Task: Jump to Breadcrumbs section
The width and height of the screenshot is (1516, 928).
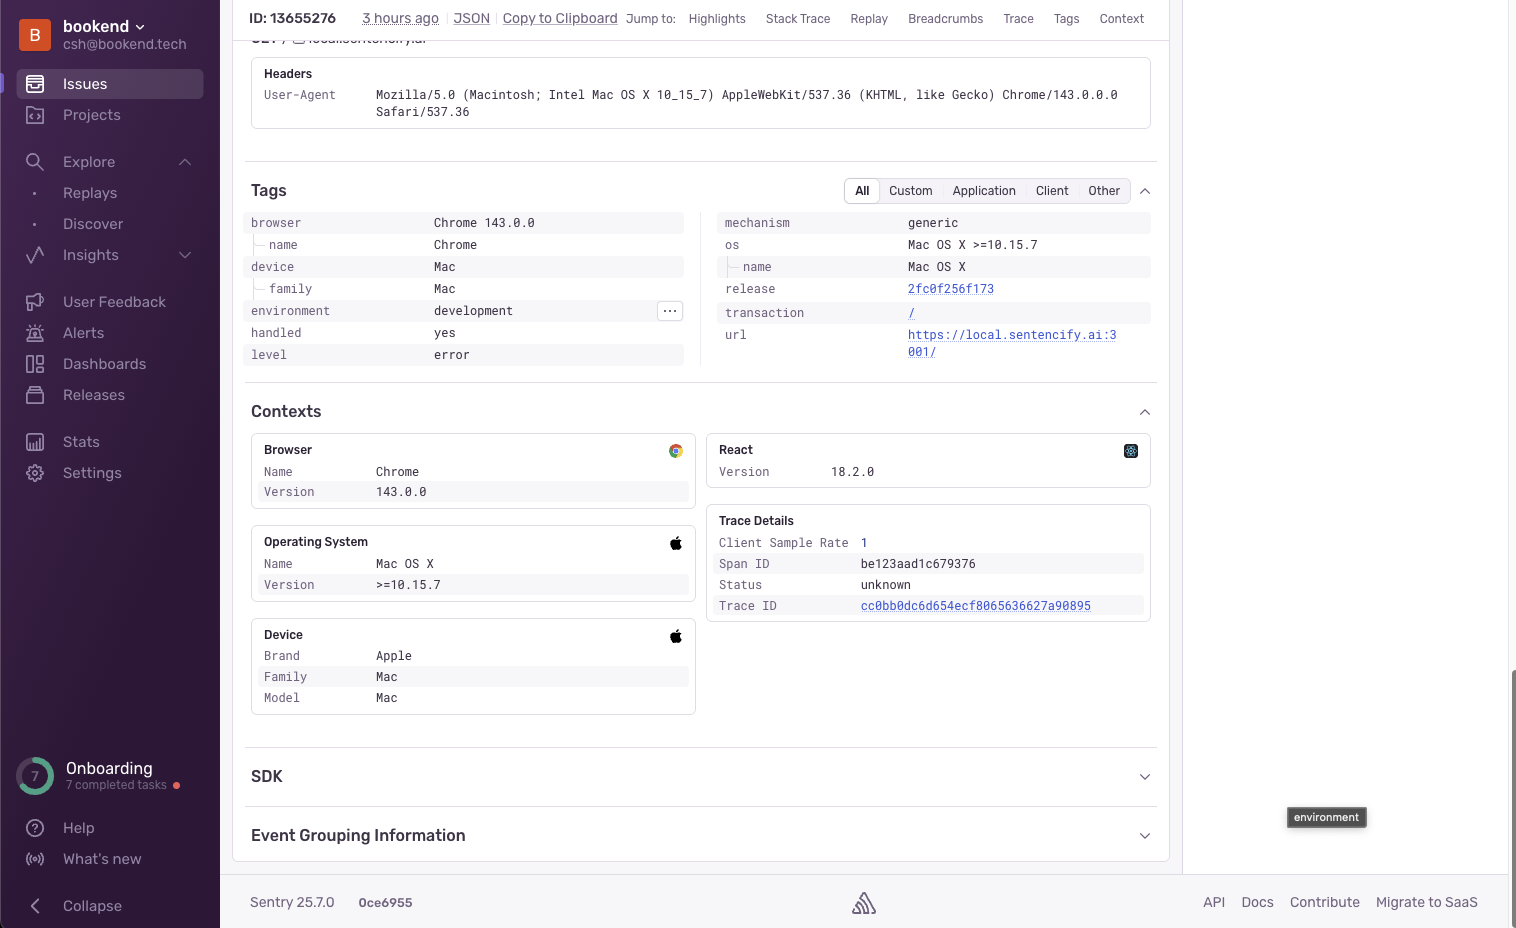Action: tap(945, 19)
